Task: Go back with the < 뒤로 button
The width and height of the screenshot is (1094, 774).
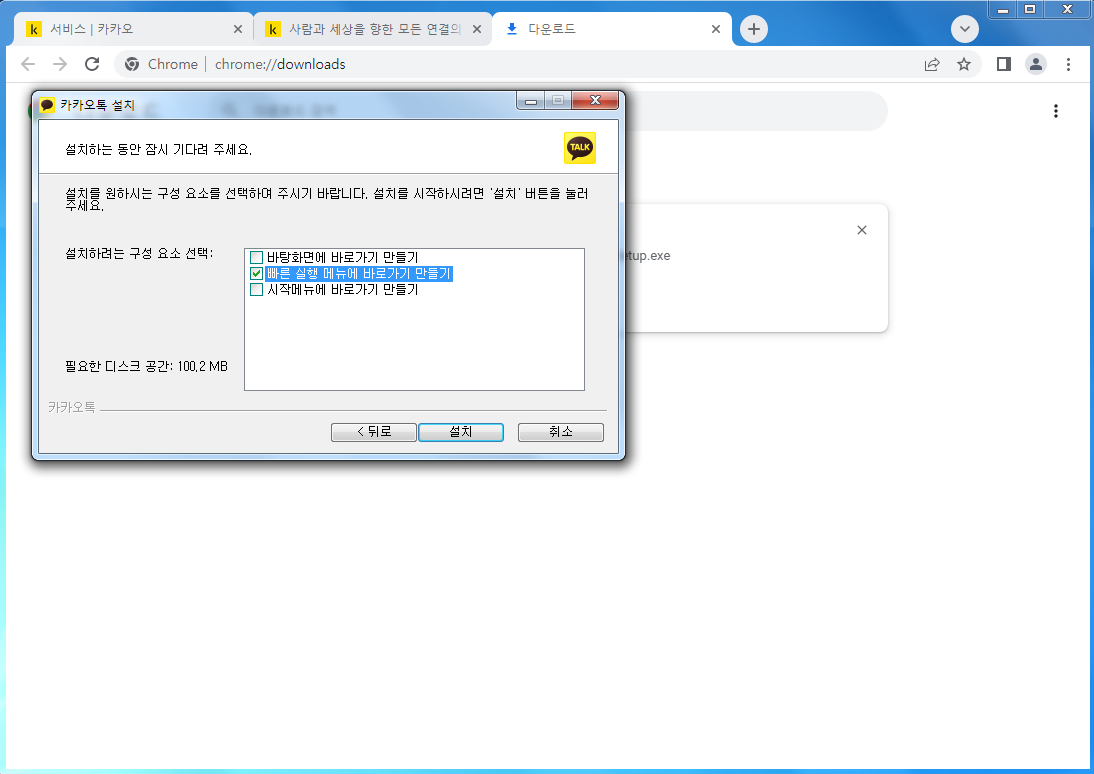Action: point(373,432)
